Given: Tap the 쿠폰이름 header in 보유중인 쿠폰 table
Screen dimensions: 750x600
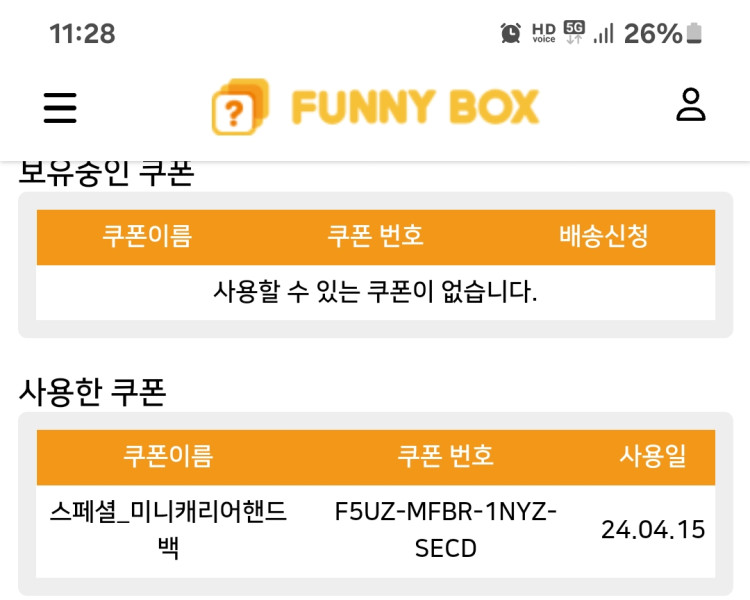Looking at the screenshot, I should 147,237.
